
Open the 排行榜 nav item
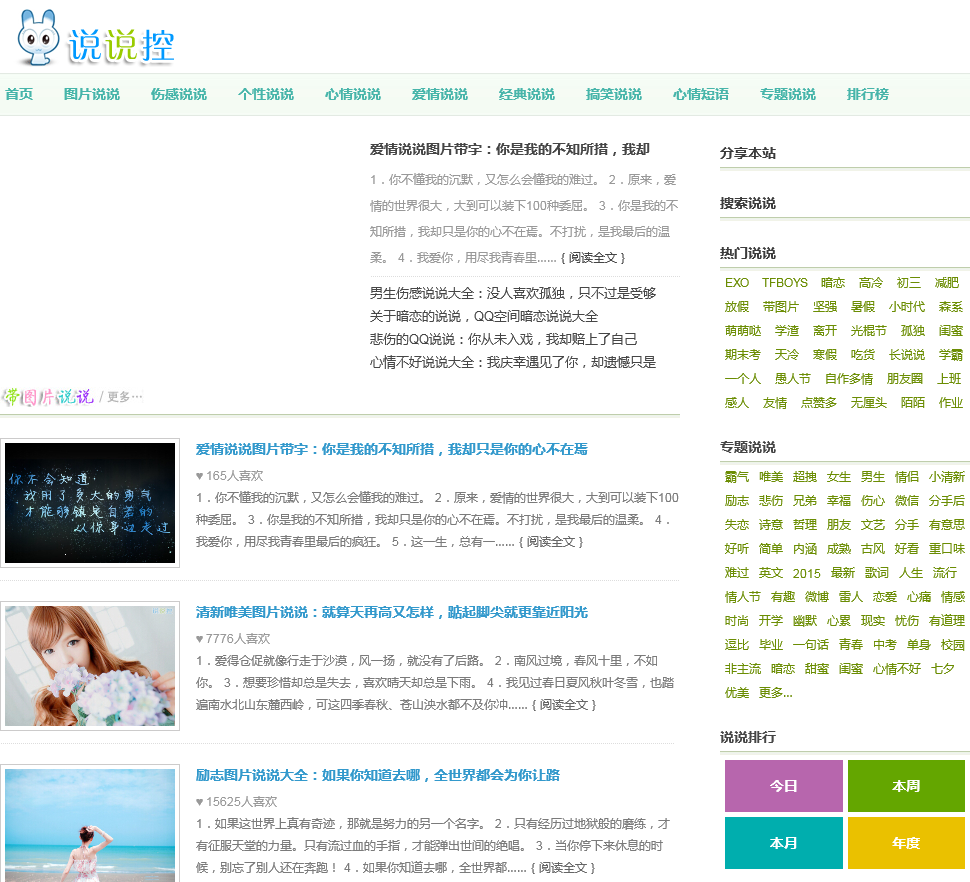pyautogui.click(x=868, y=94)
